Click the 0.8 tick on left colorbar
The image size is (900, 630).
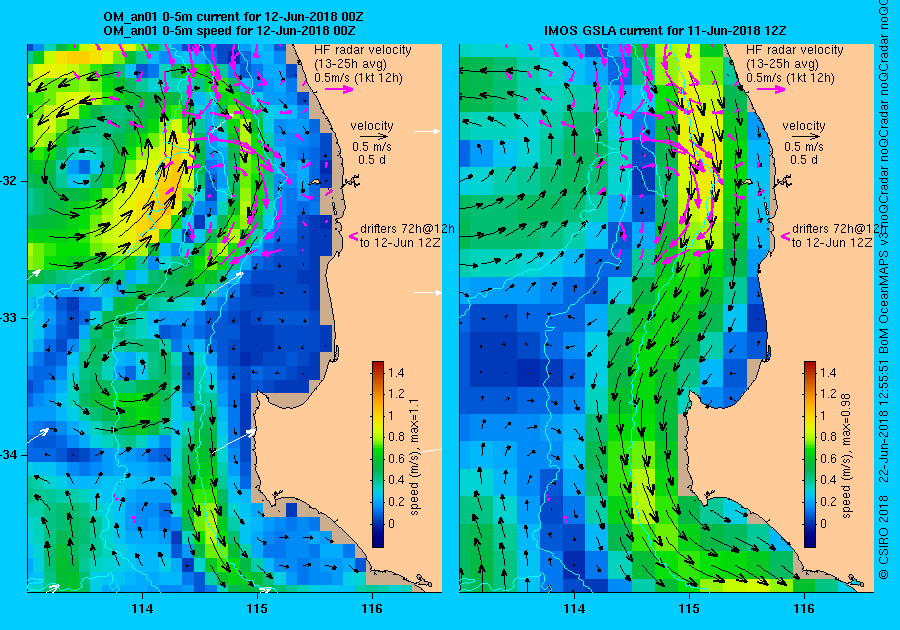click(396, 437)
